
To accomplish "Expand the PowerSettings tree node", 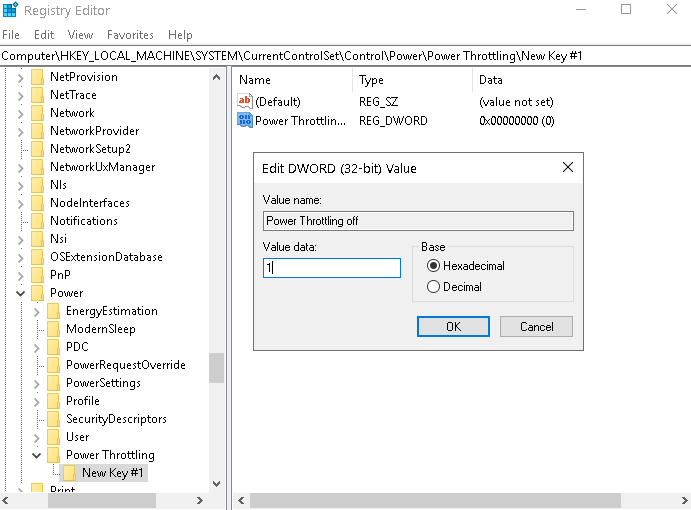I will point(36,384).
